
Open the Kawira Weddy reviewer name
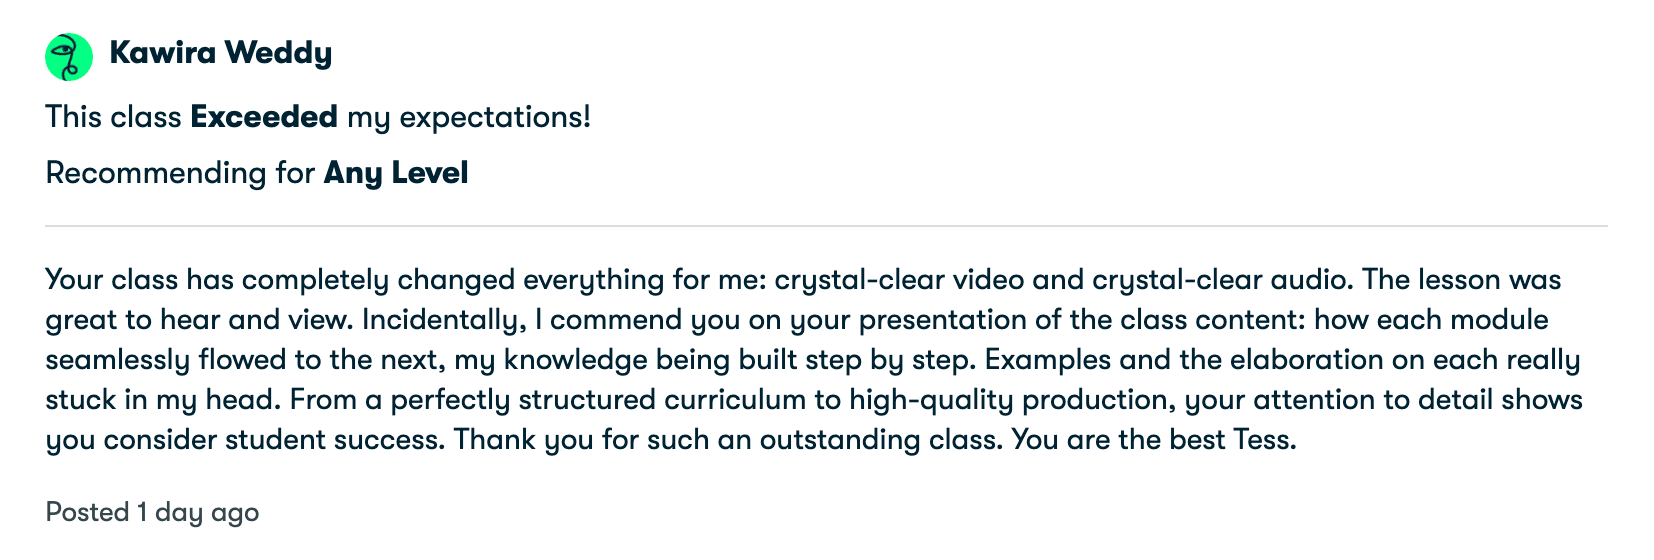(220, 53)
